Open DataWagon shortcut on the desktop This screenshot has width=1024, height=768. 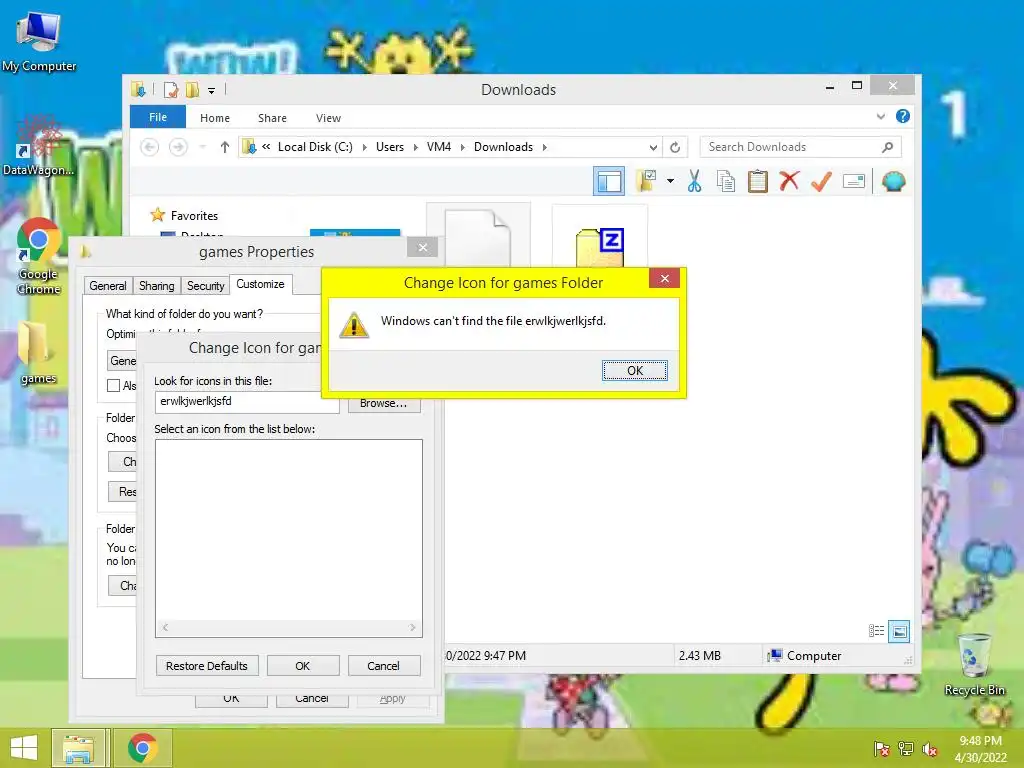coord(39,146)
